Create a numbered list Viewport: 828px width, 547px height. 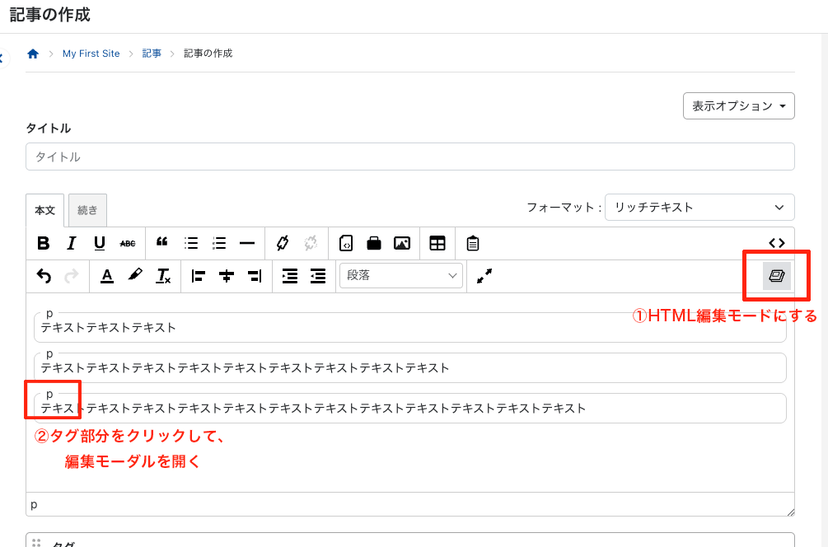point(219,243)
